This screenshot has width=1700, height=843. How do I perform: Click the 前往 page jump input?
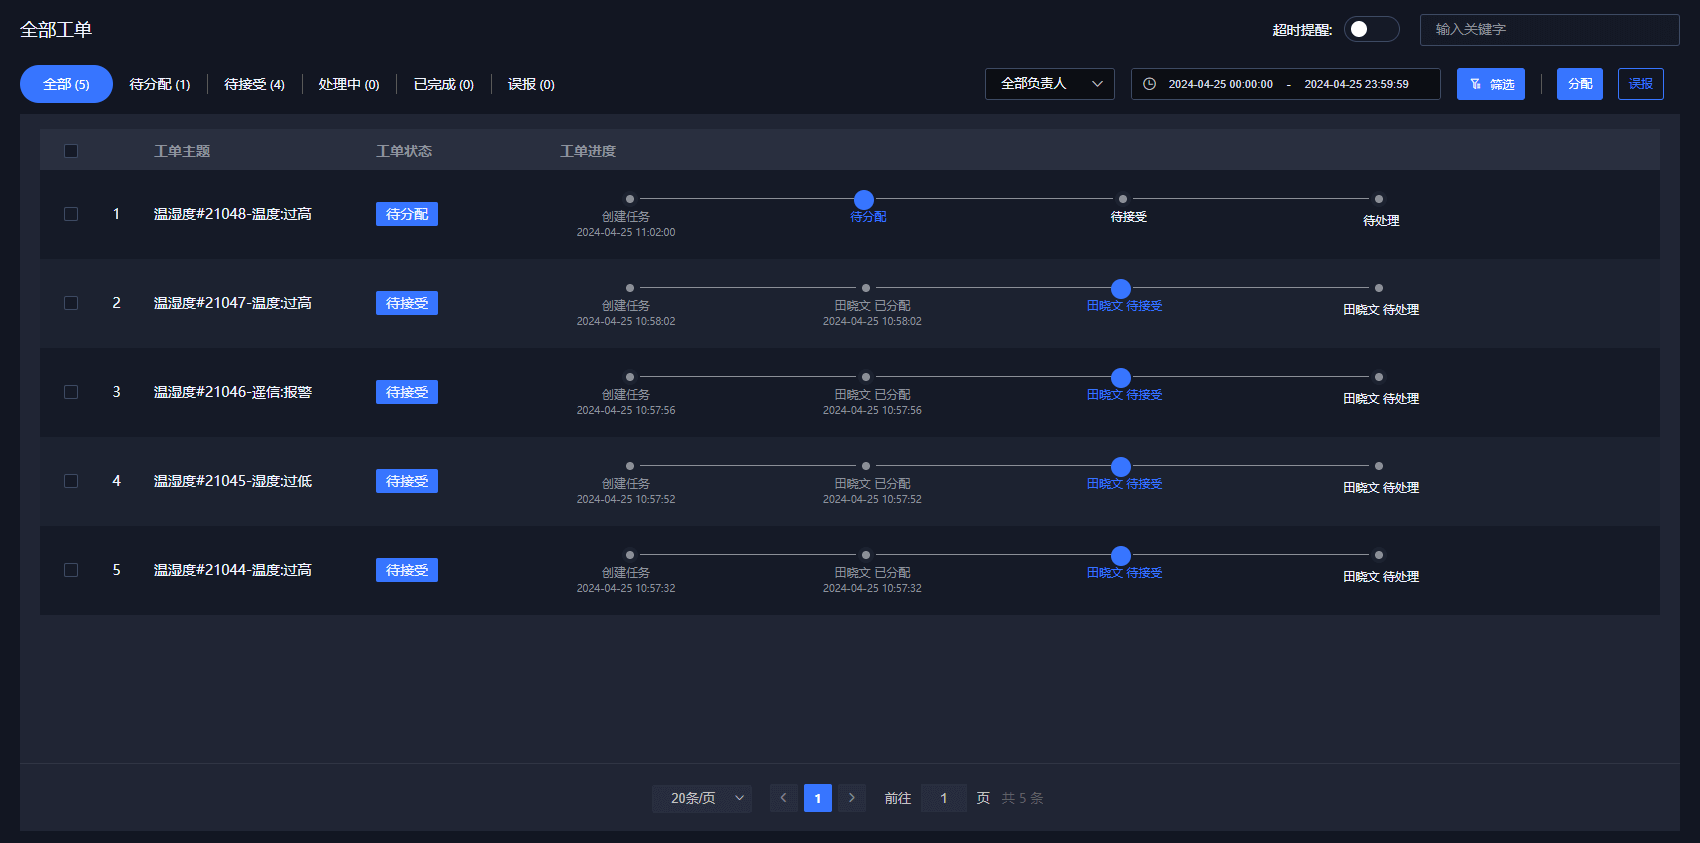944,798
